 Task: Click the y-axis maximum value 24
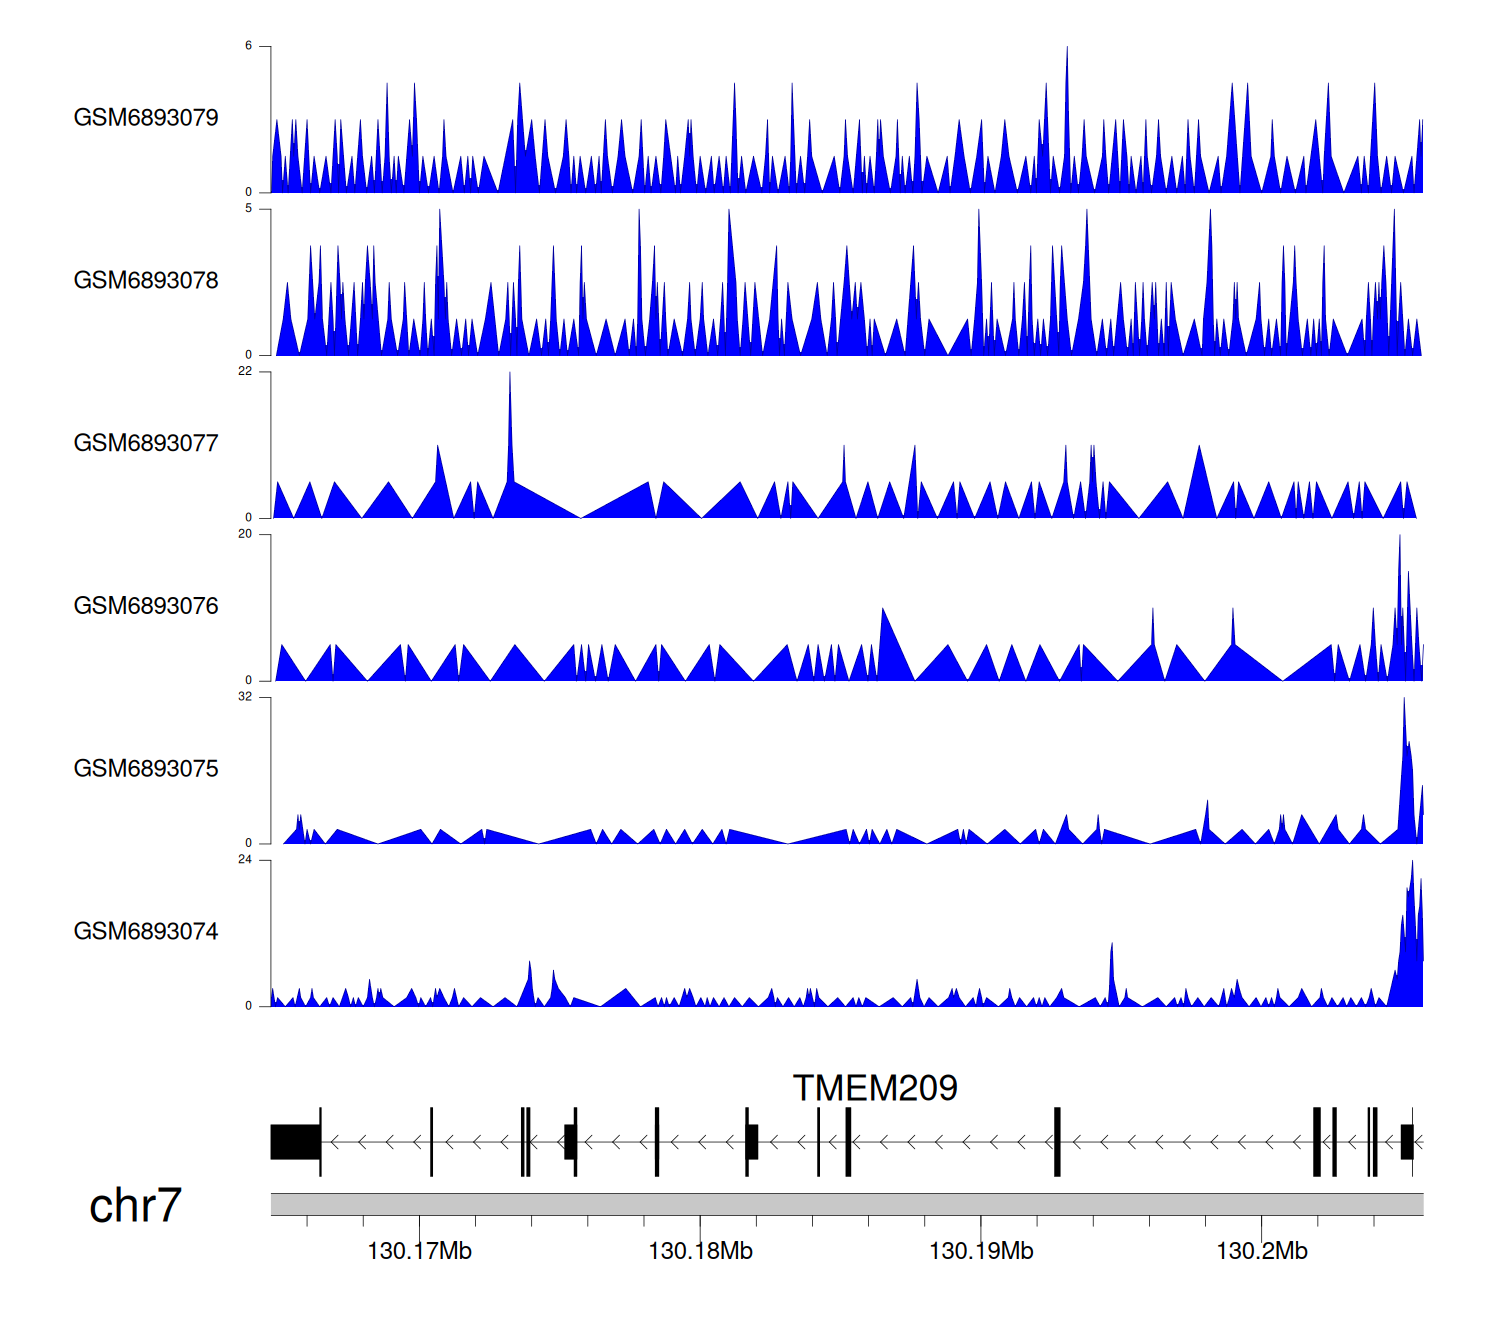[245, 860]
